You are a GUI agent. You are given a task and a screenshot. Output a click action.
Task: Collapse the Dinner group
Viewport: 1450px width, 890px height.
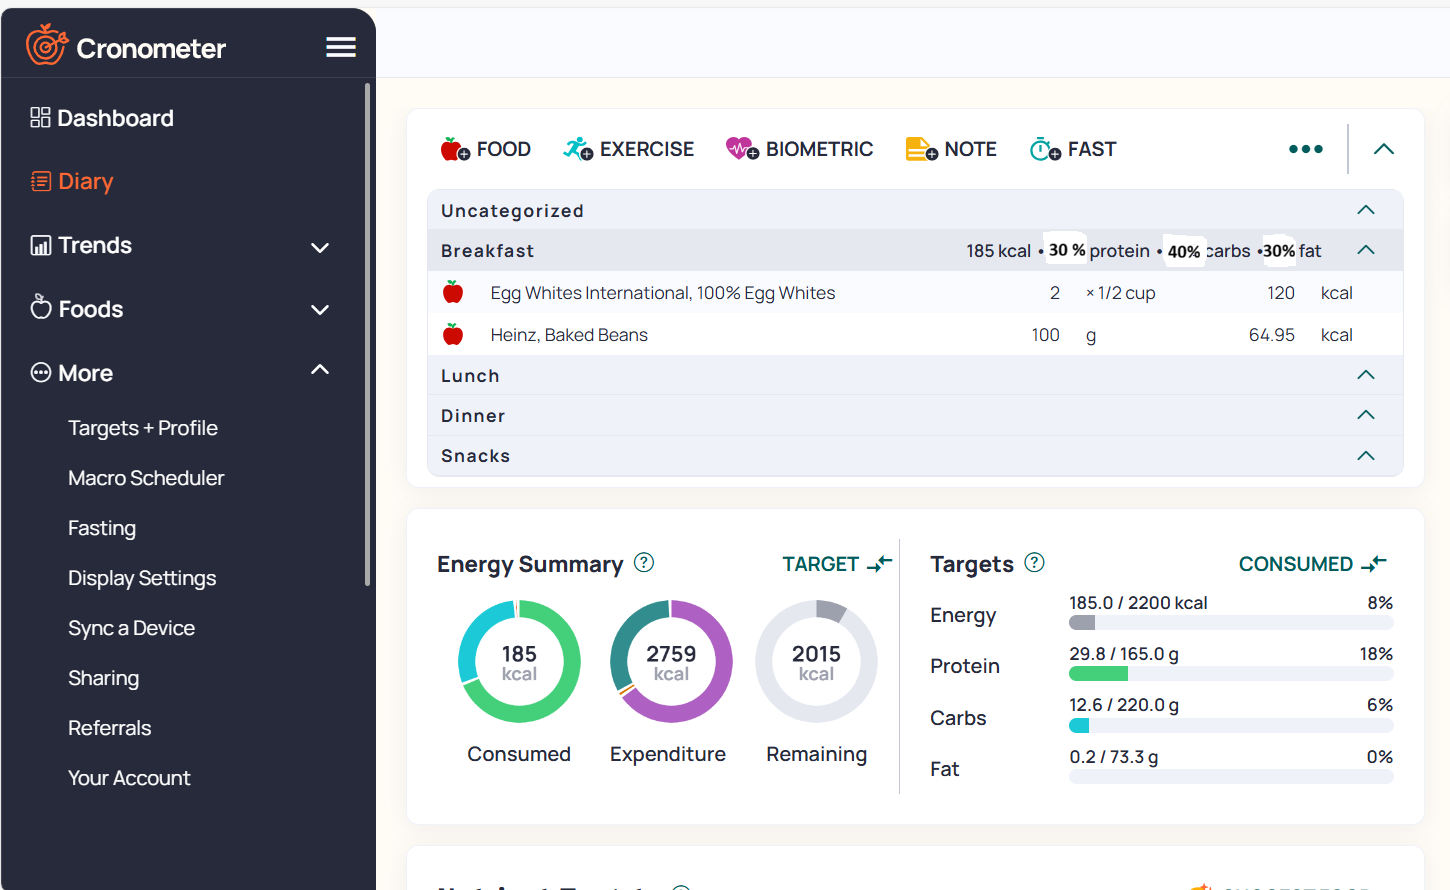(x=1366, y=415)
